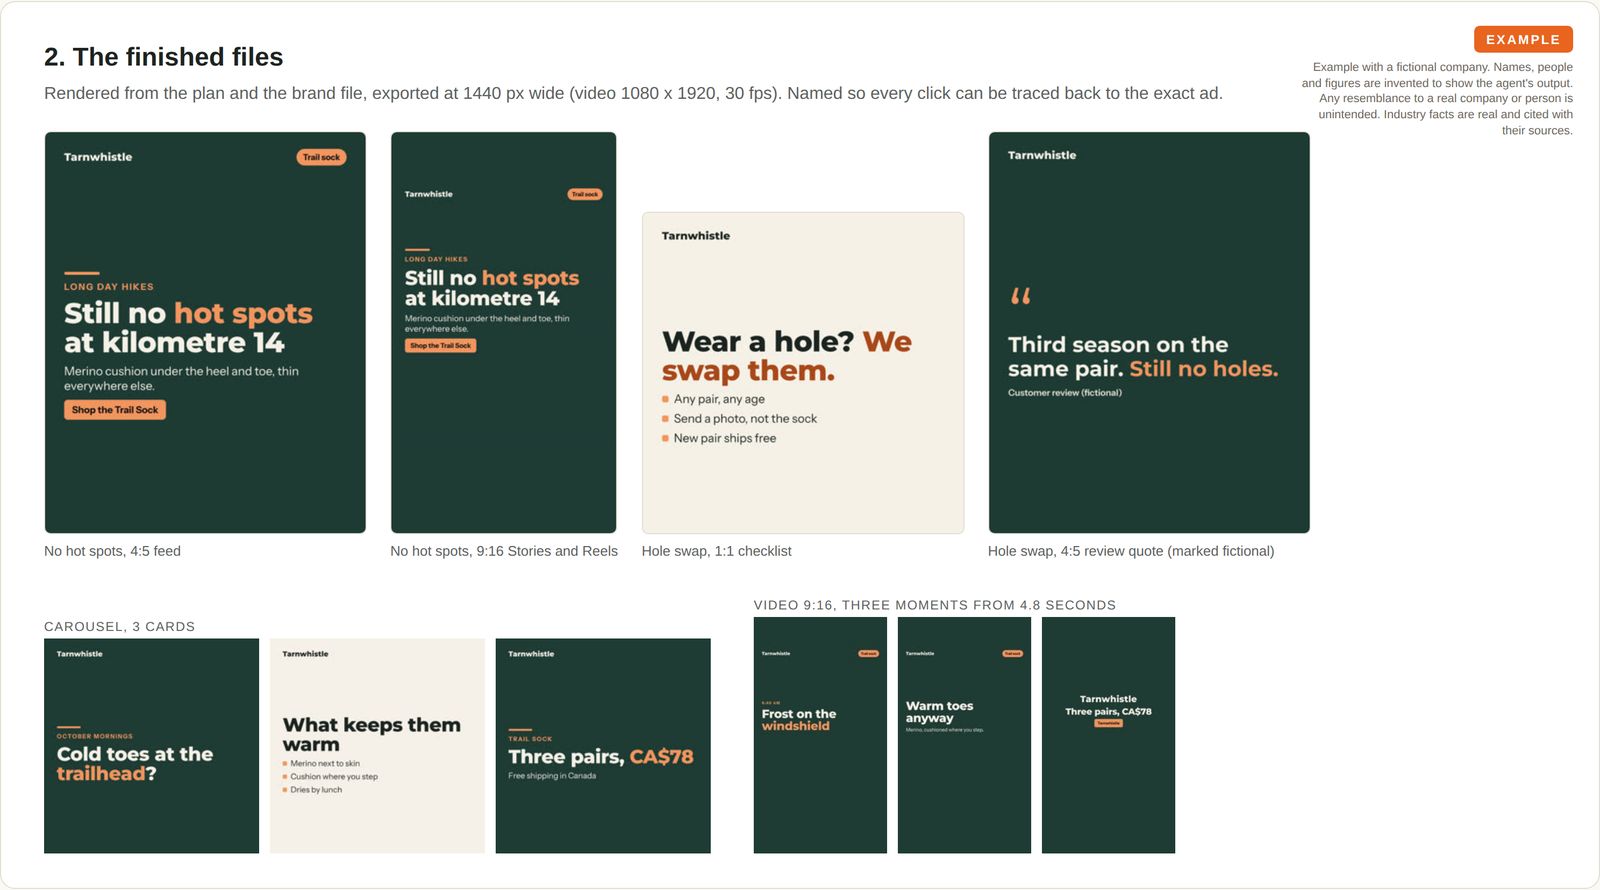Click the 'Merino next to skin' bullet
Image resolution: width=1600 pixels, height=890 pixels.
click(321, 763)
